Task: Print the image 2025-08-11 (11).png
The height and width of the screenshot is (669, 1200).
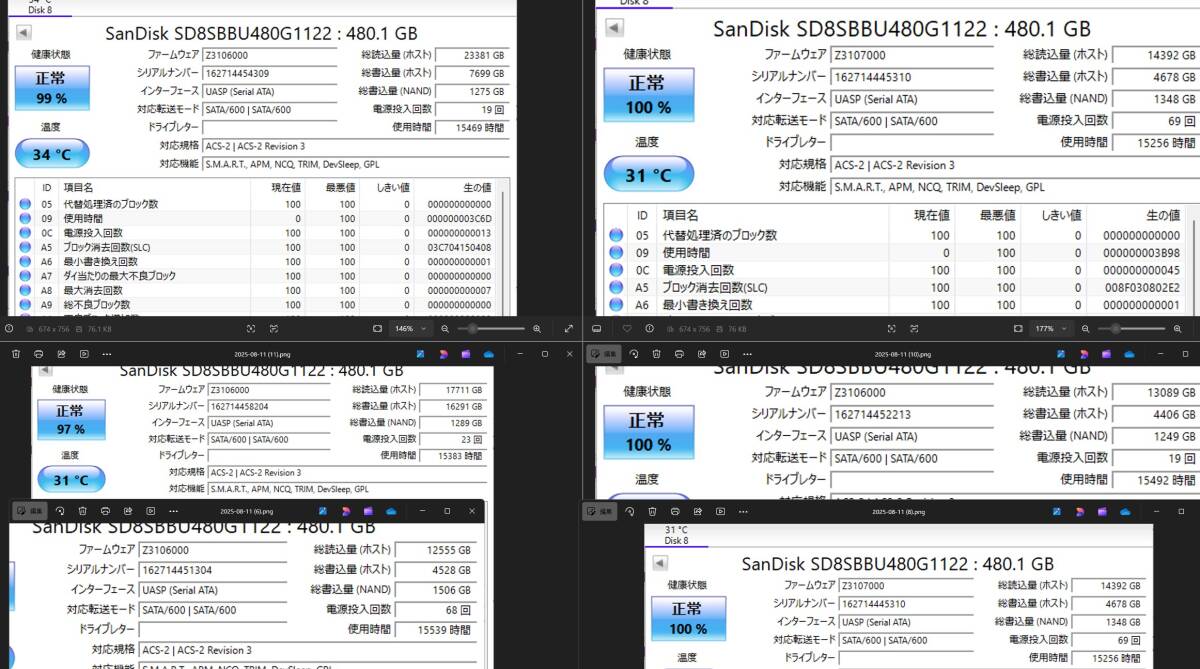Action: [x=39, y=354]
